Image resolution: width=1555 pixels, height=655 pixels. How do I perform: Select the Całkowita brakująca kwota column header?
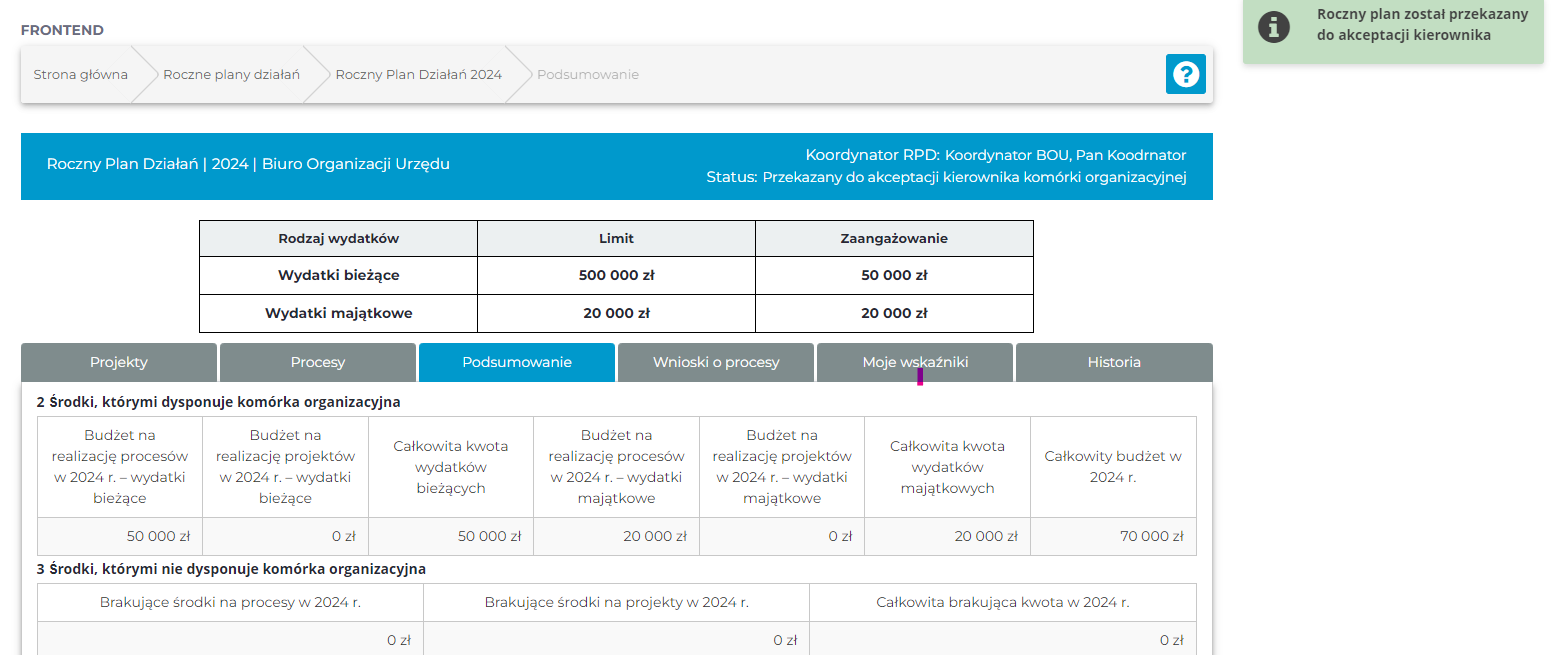click(x=1002, y=602)
